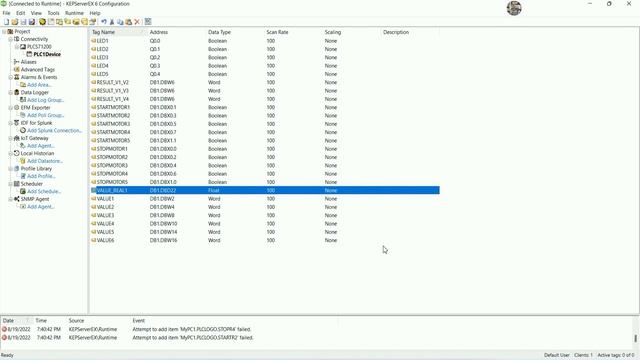Click the New Tag Group toolbar icon
Viewport: 640px width, 360px height.
67,22
